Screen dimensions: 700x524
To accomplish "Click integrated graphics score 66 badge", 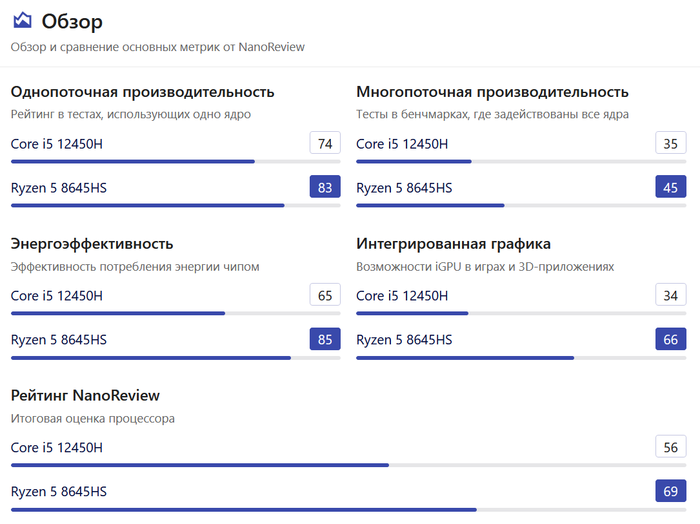I will 670,340.
